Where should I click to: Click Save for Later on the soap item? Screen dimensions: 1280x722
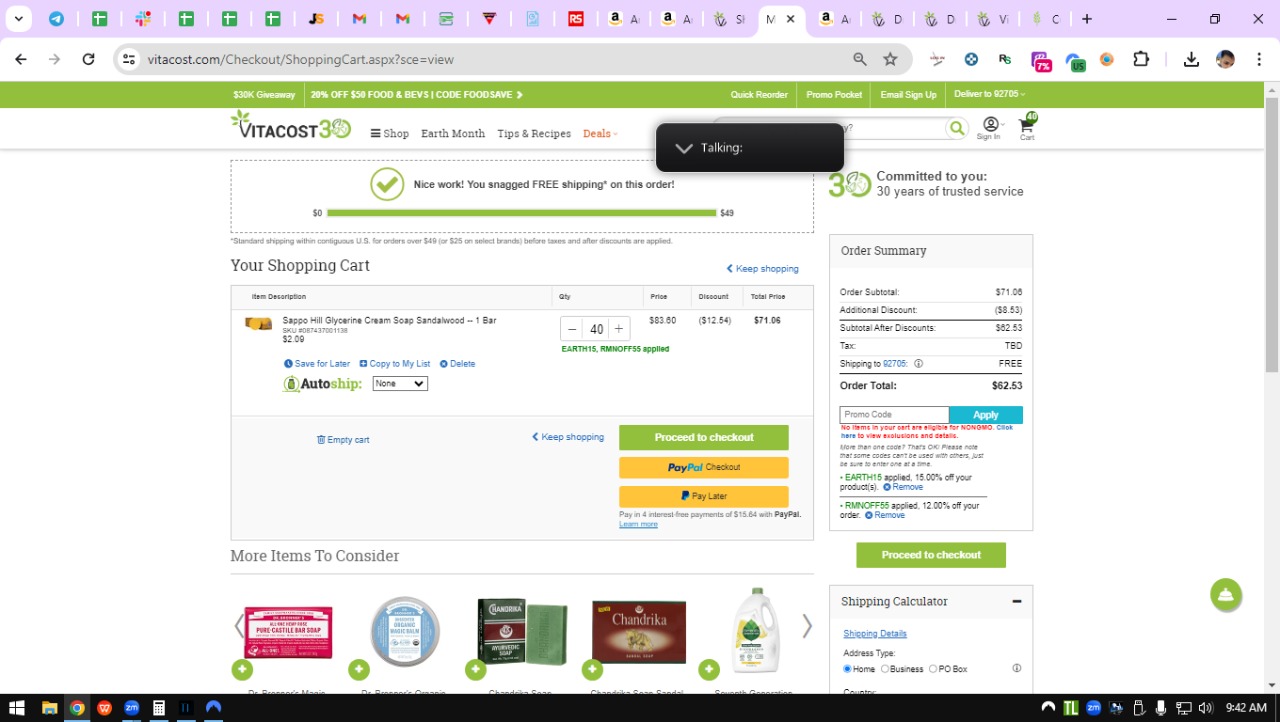317,364
